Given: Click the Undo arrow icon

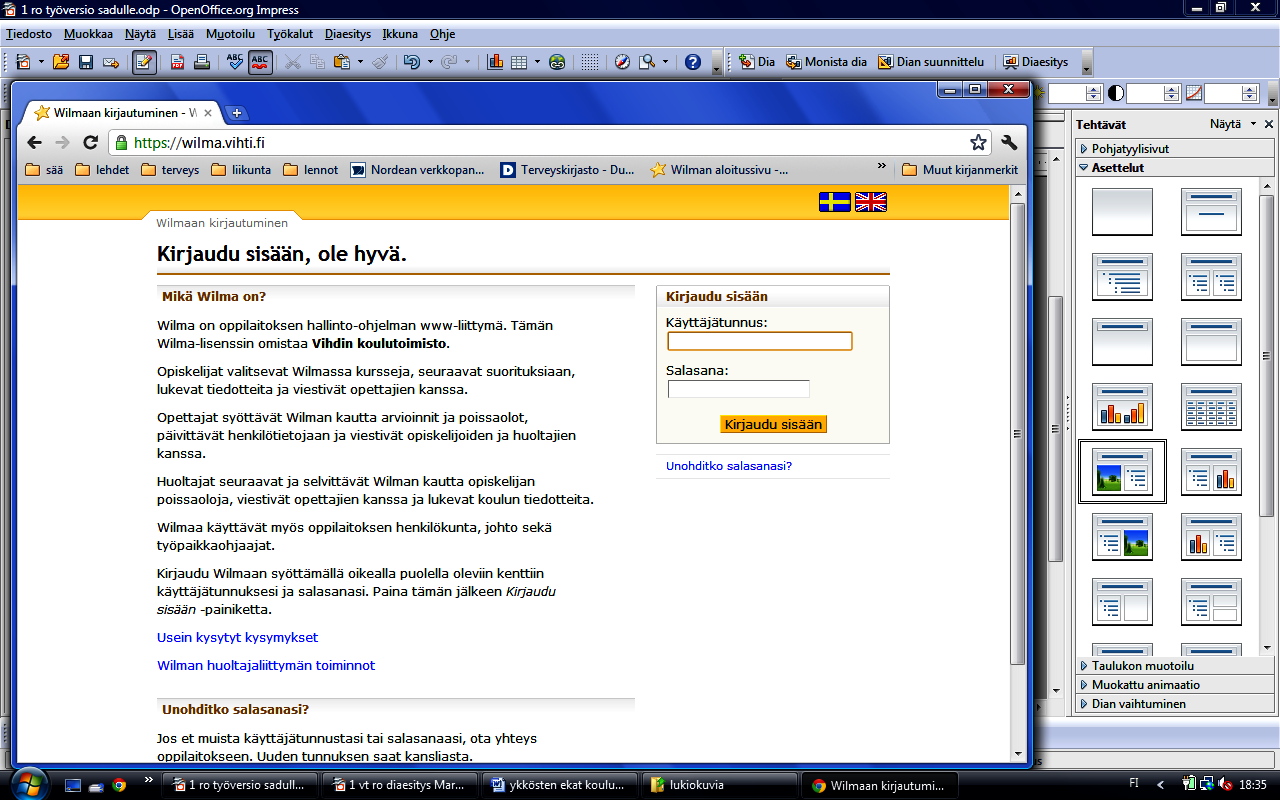Looking at the screenshot, I should [412, 62].
